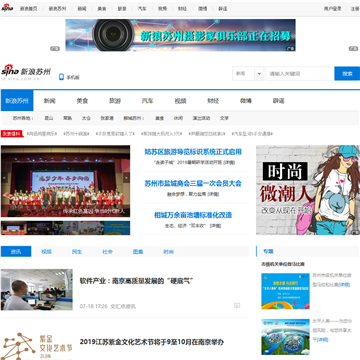The width and height of the screenshot is (360, 360).
Task: Click the 新浪苏州 site logo
Action: coord(26,72)
